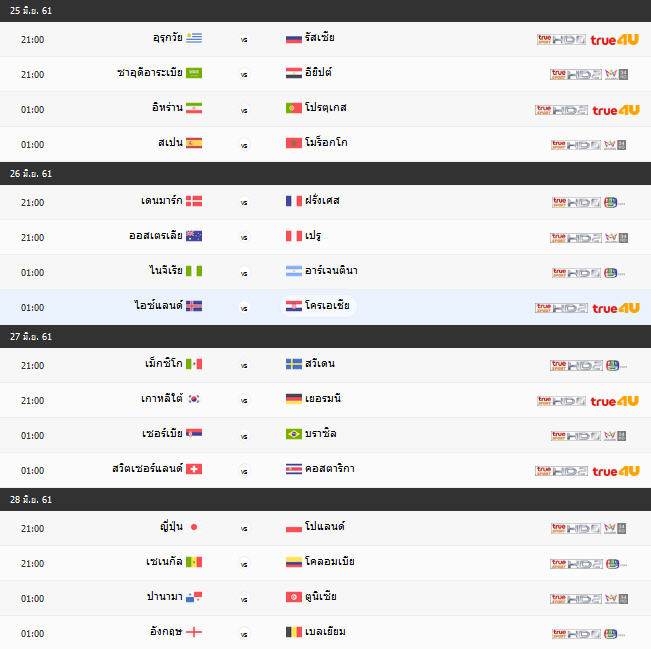Click the Channel 3 logo on Denmark match
The width and height of the screenshot is (651, 649).
(614, 203)
